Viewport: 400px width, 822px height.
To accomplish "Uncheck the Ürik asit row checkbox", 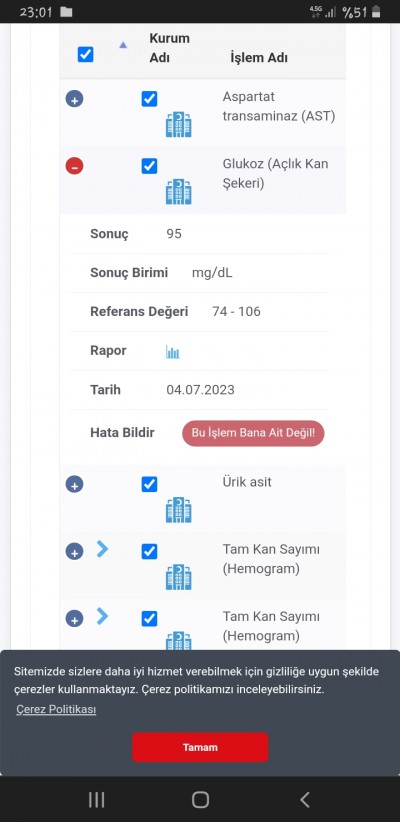I will pos(149,484).
